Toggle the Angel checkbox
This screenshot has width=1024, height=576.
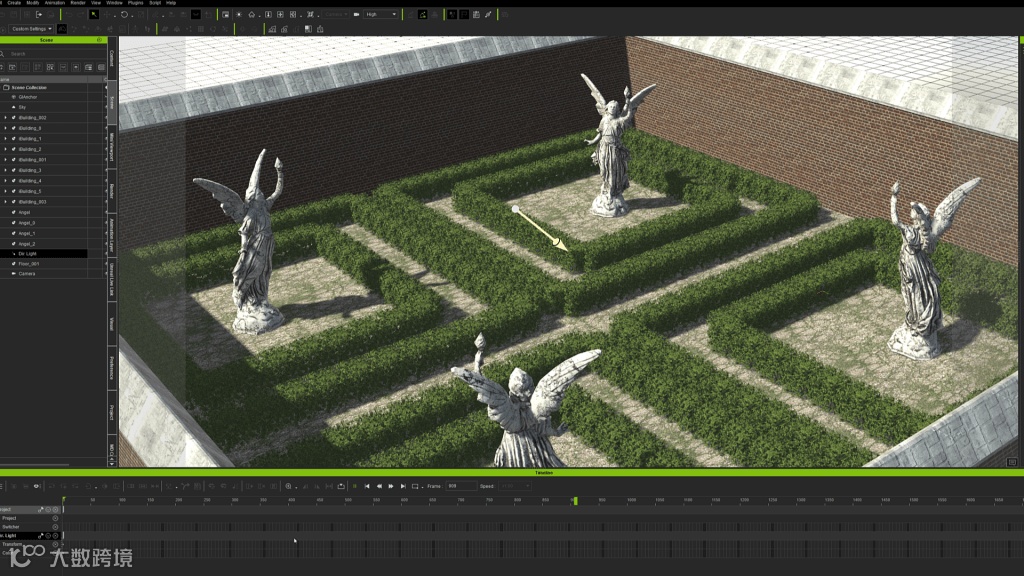pos(14,212)
